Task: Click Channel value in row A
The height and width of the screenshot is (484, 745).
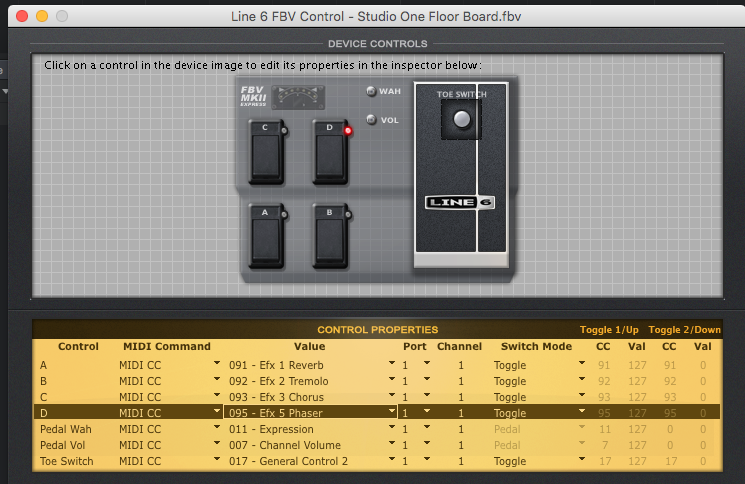Action: [461, 365]
